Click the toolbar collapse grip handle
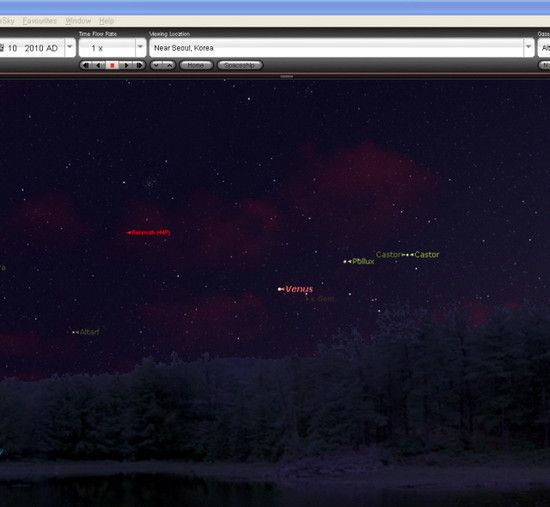The width and height of the screenshot is (550, 507). point(287,76)
